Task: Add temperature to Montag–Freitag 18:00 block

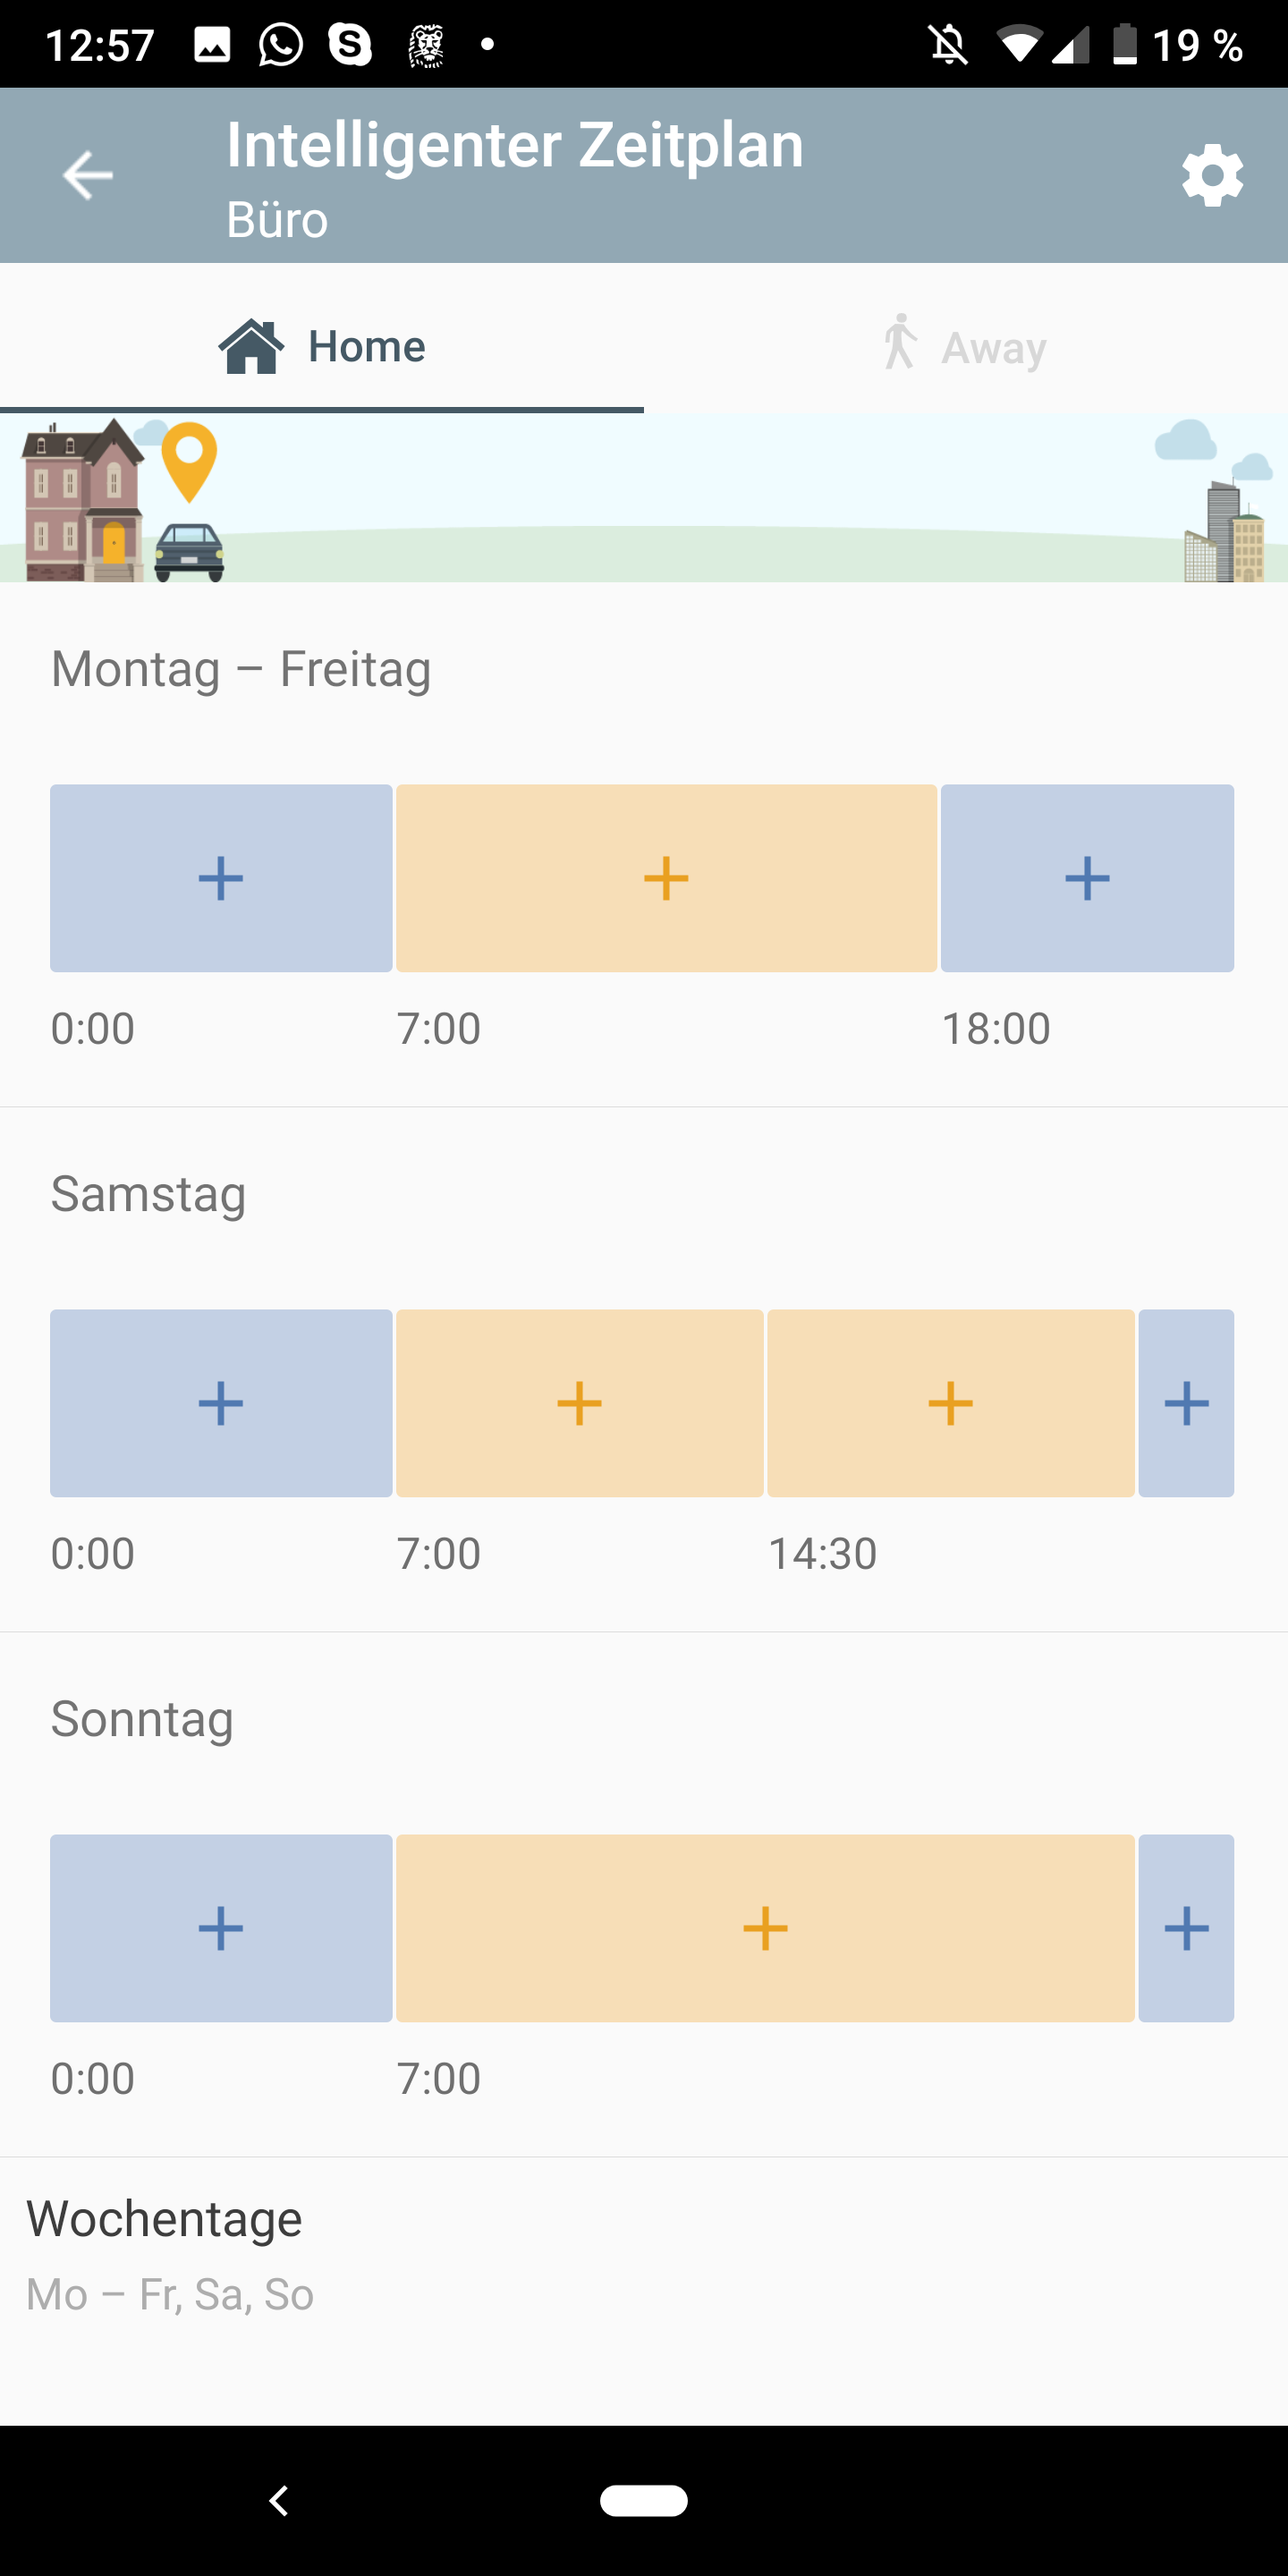Action: [x=1087, y=878]
